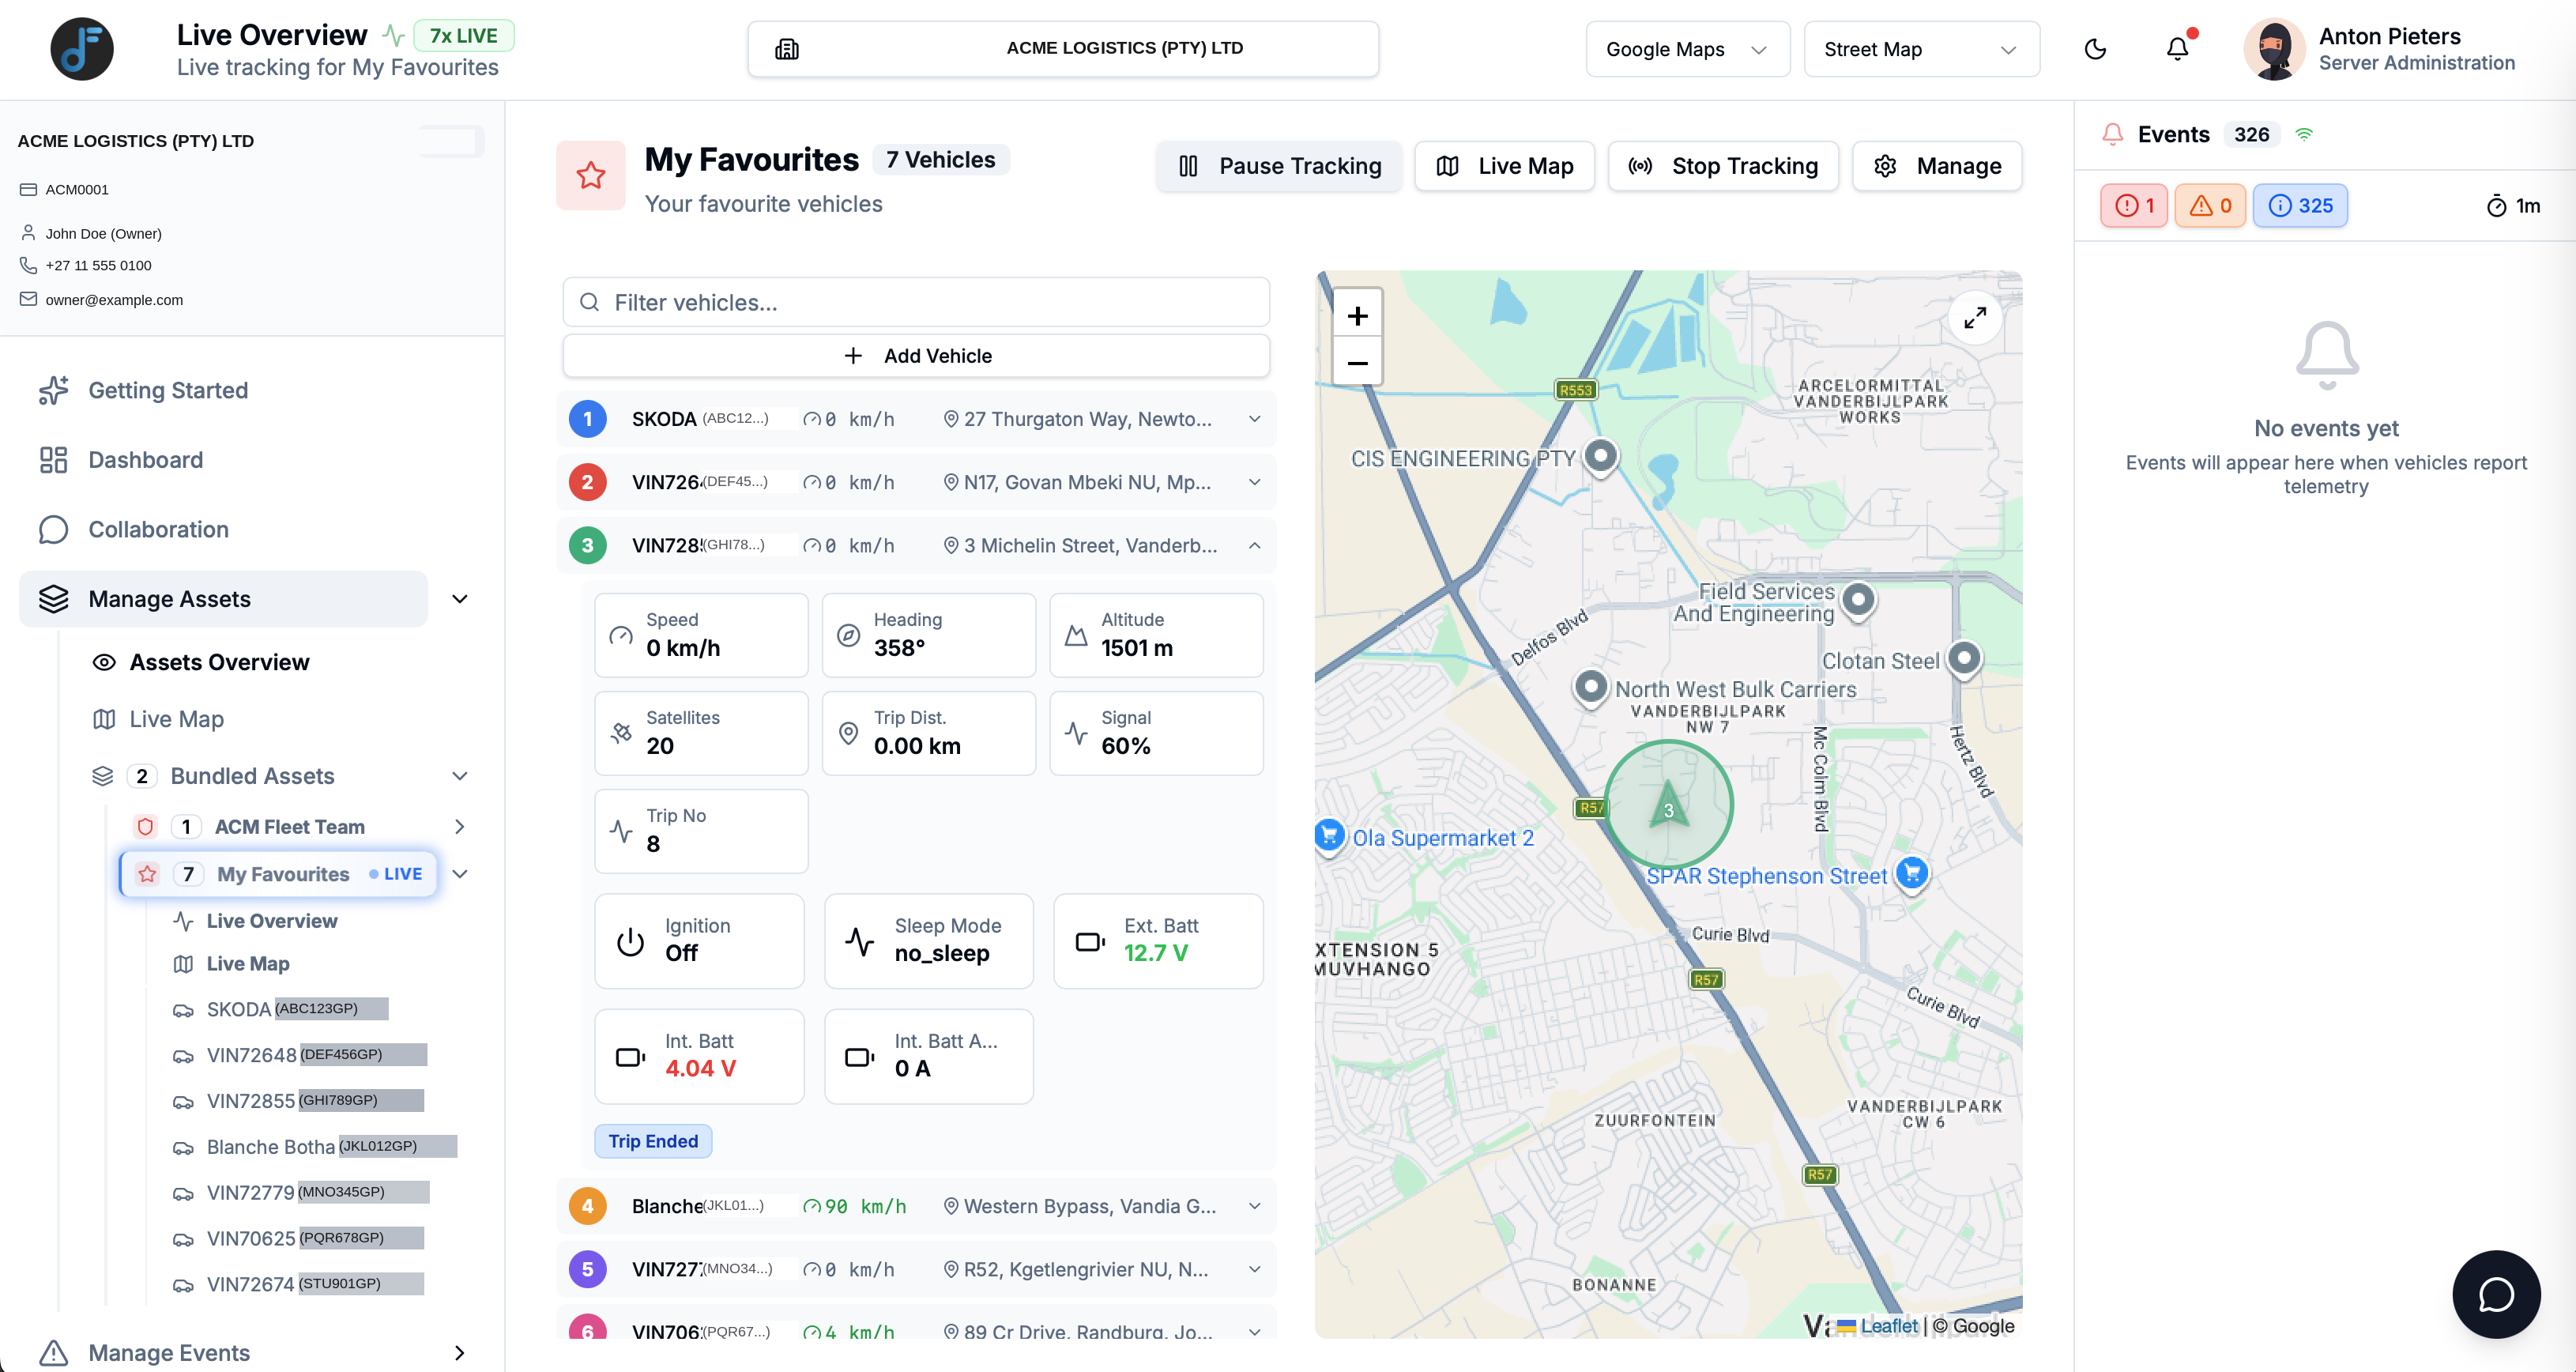This screenshot has width=2576, height=1372.
Task: Select VIN72779 in sidebar tree
Action: [301, 1193]
